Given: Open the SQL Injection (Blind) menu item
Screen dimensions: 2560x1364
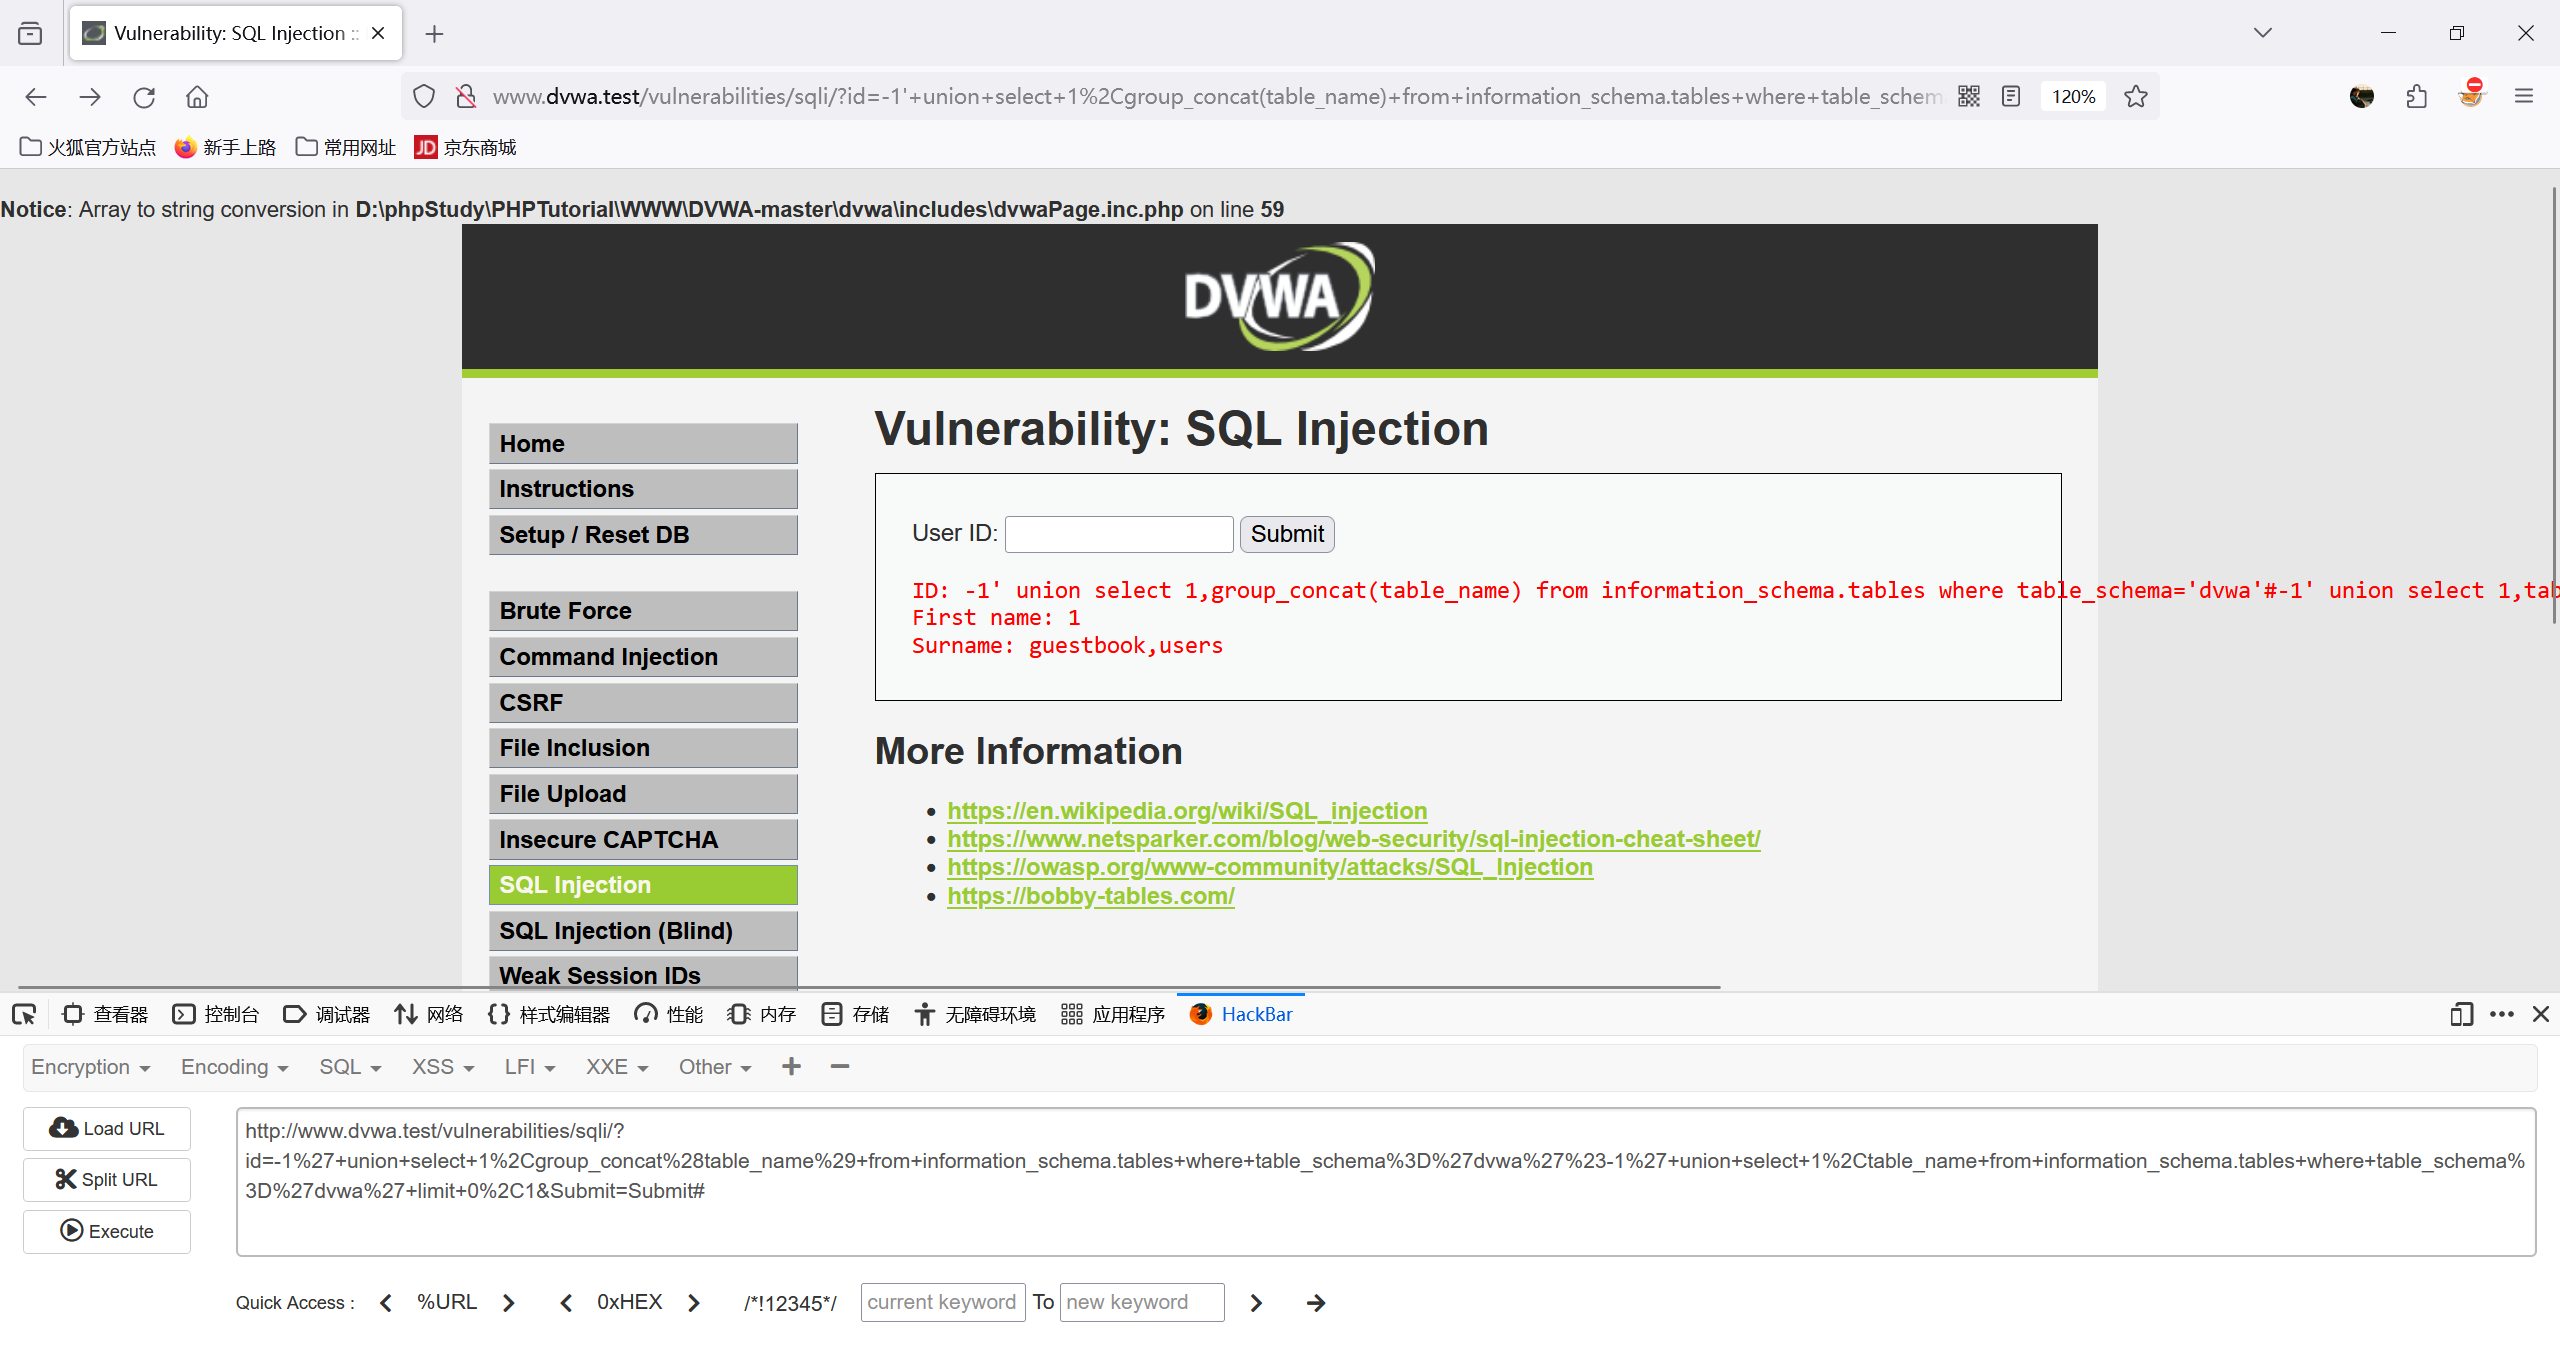Looking at the screenshot, I should (x=643, y=931).
